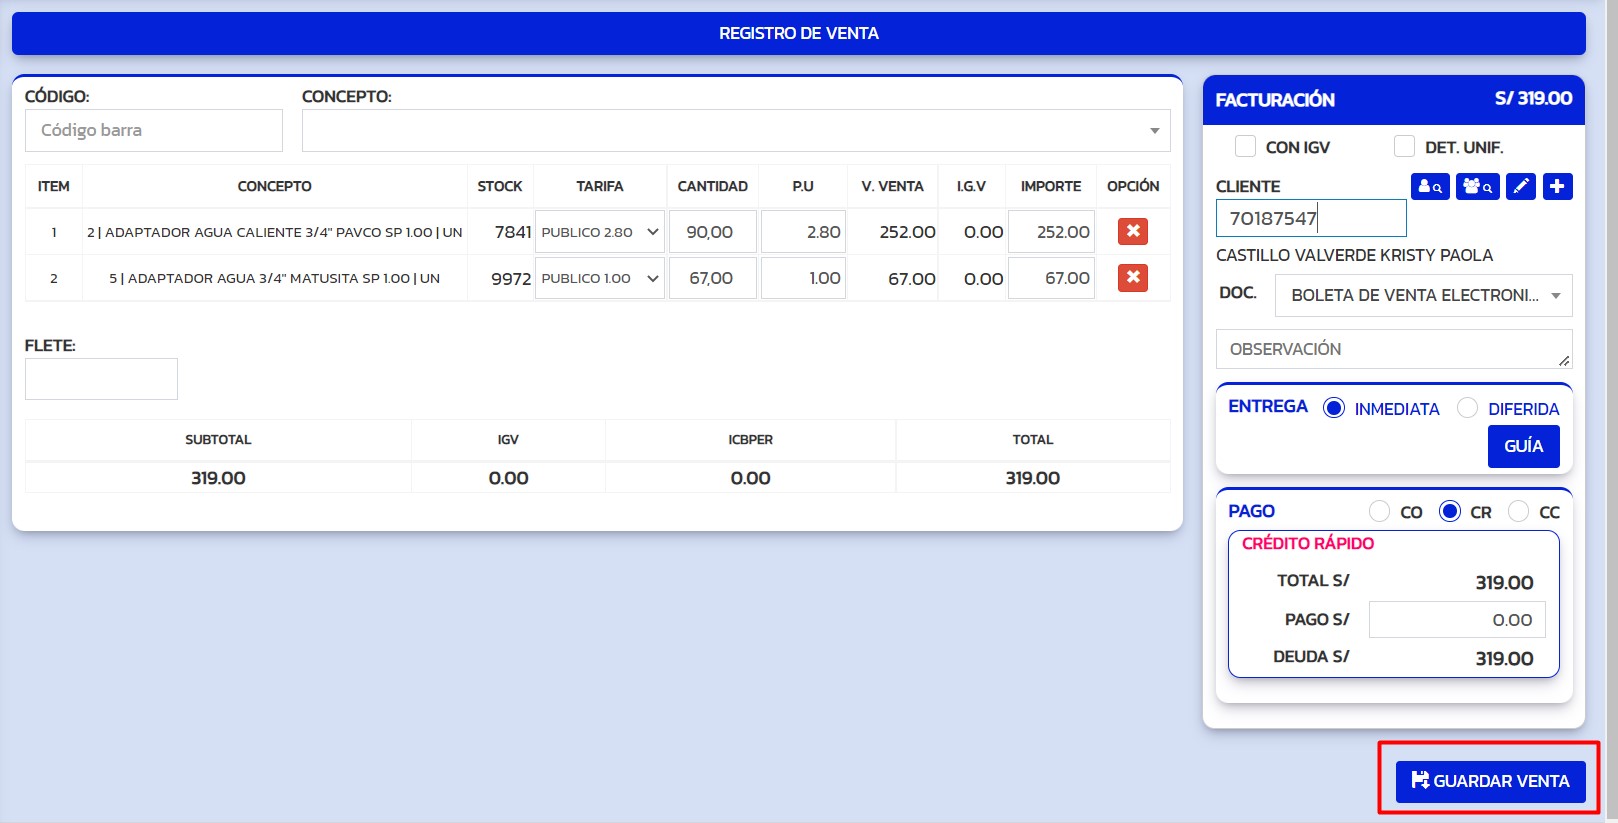Expand the PUBLICO 2.80 tarifa dropdown
Screen dimensions: 1618x823
(x=599, y=232)
